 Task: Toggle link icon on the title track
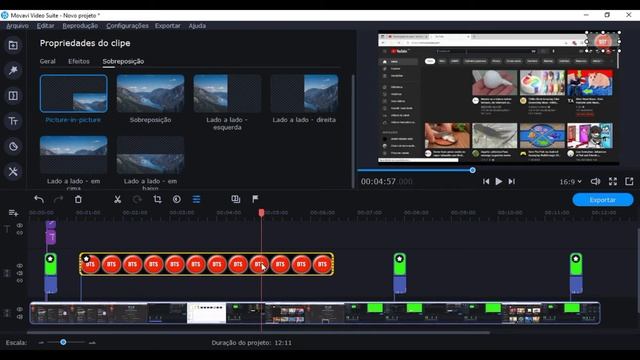[20, 233]
